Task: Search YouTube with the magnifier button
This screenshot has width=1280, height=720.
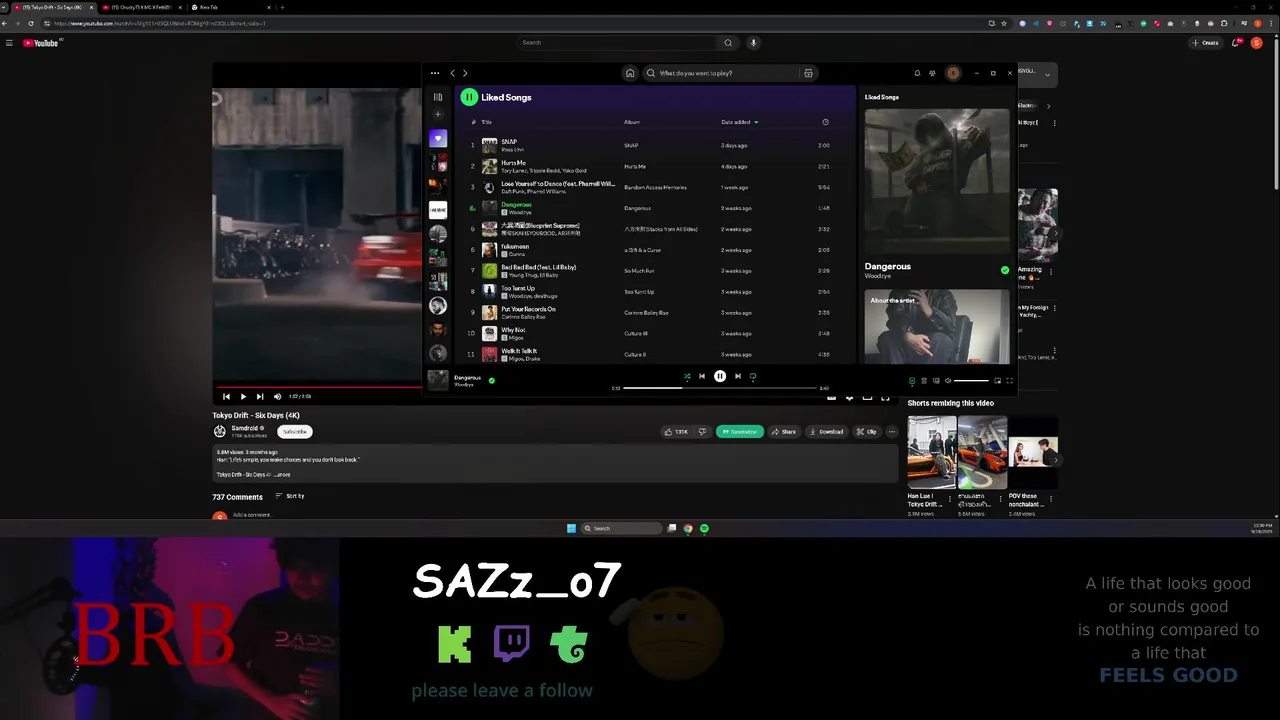Action: point(728,42)
